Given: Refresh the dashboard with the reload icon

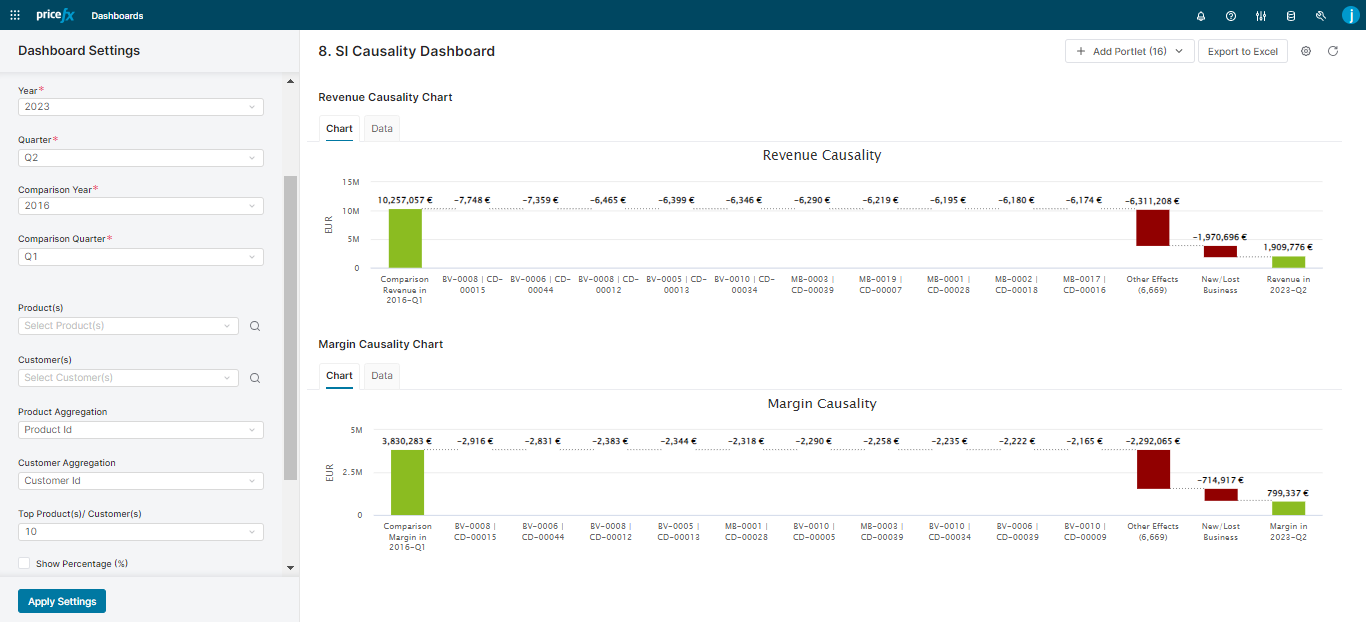Looking at the screenshot, I should pos(1333,51).
